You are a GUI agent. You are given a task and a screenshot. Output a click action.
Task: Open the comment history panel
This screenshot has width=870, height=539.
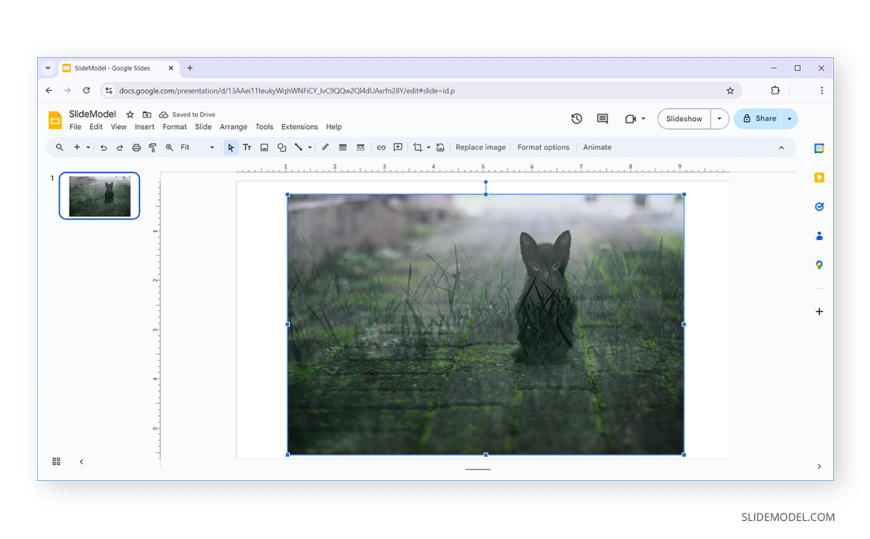point(602,119)
